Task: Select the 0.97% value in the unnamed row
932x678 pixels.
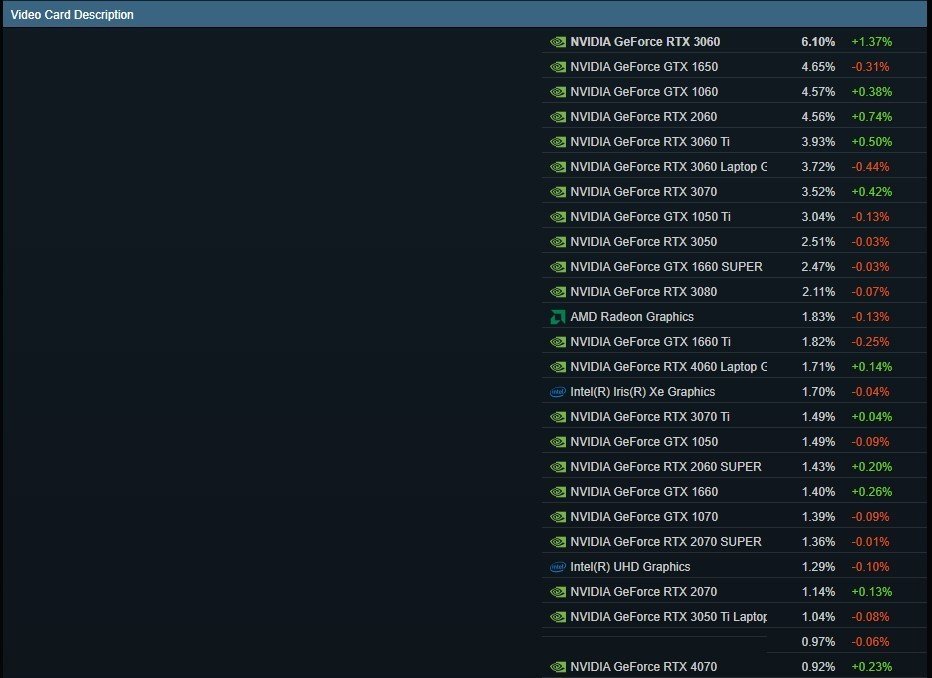Action: pyautogui.click(x=818, y=642)
